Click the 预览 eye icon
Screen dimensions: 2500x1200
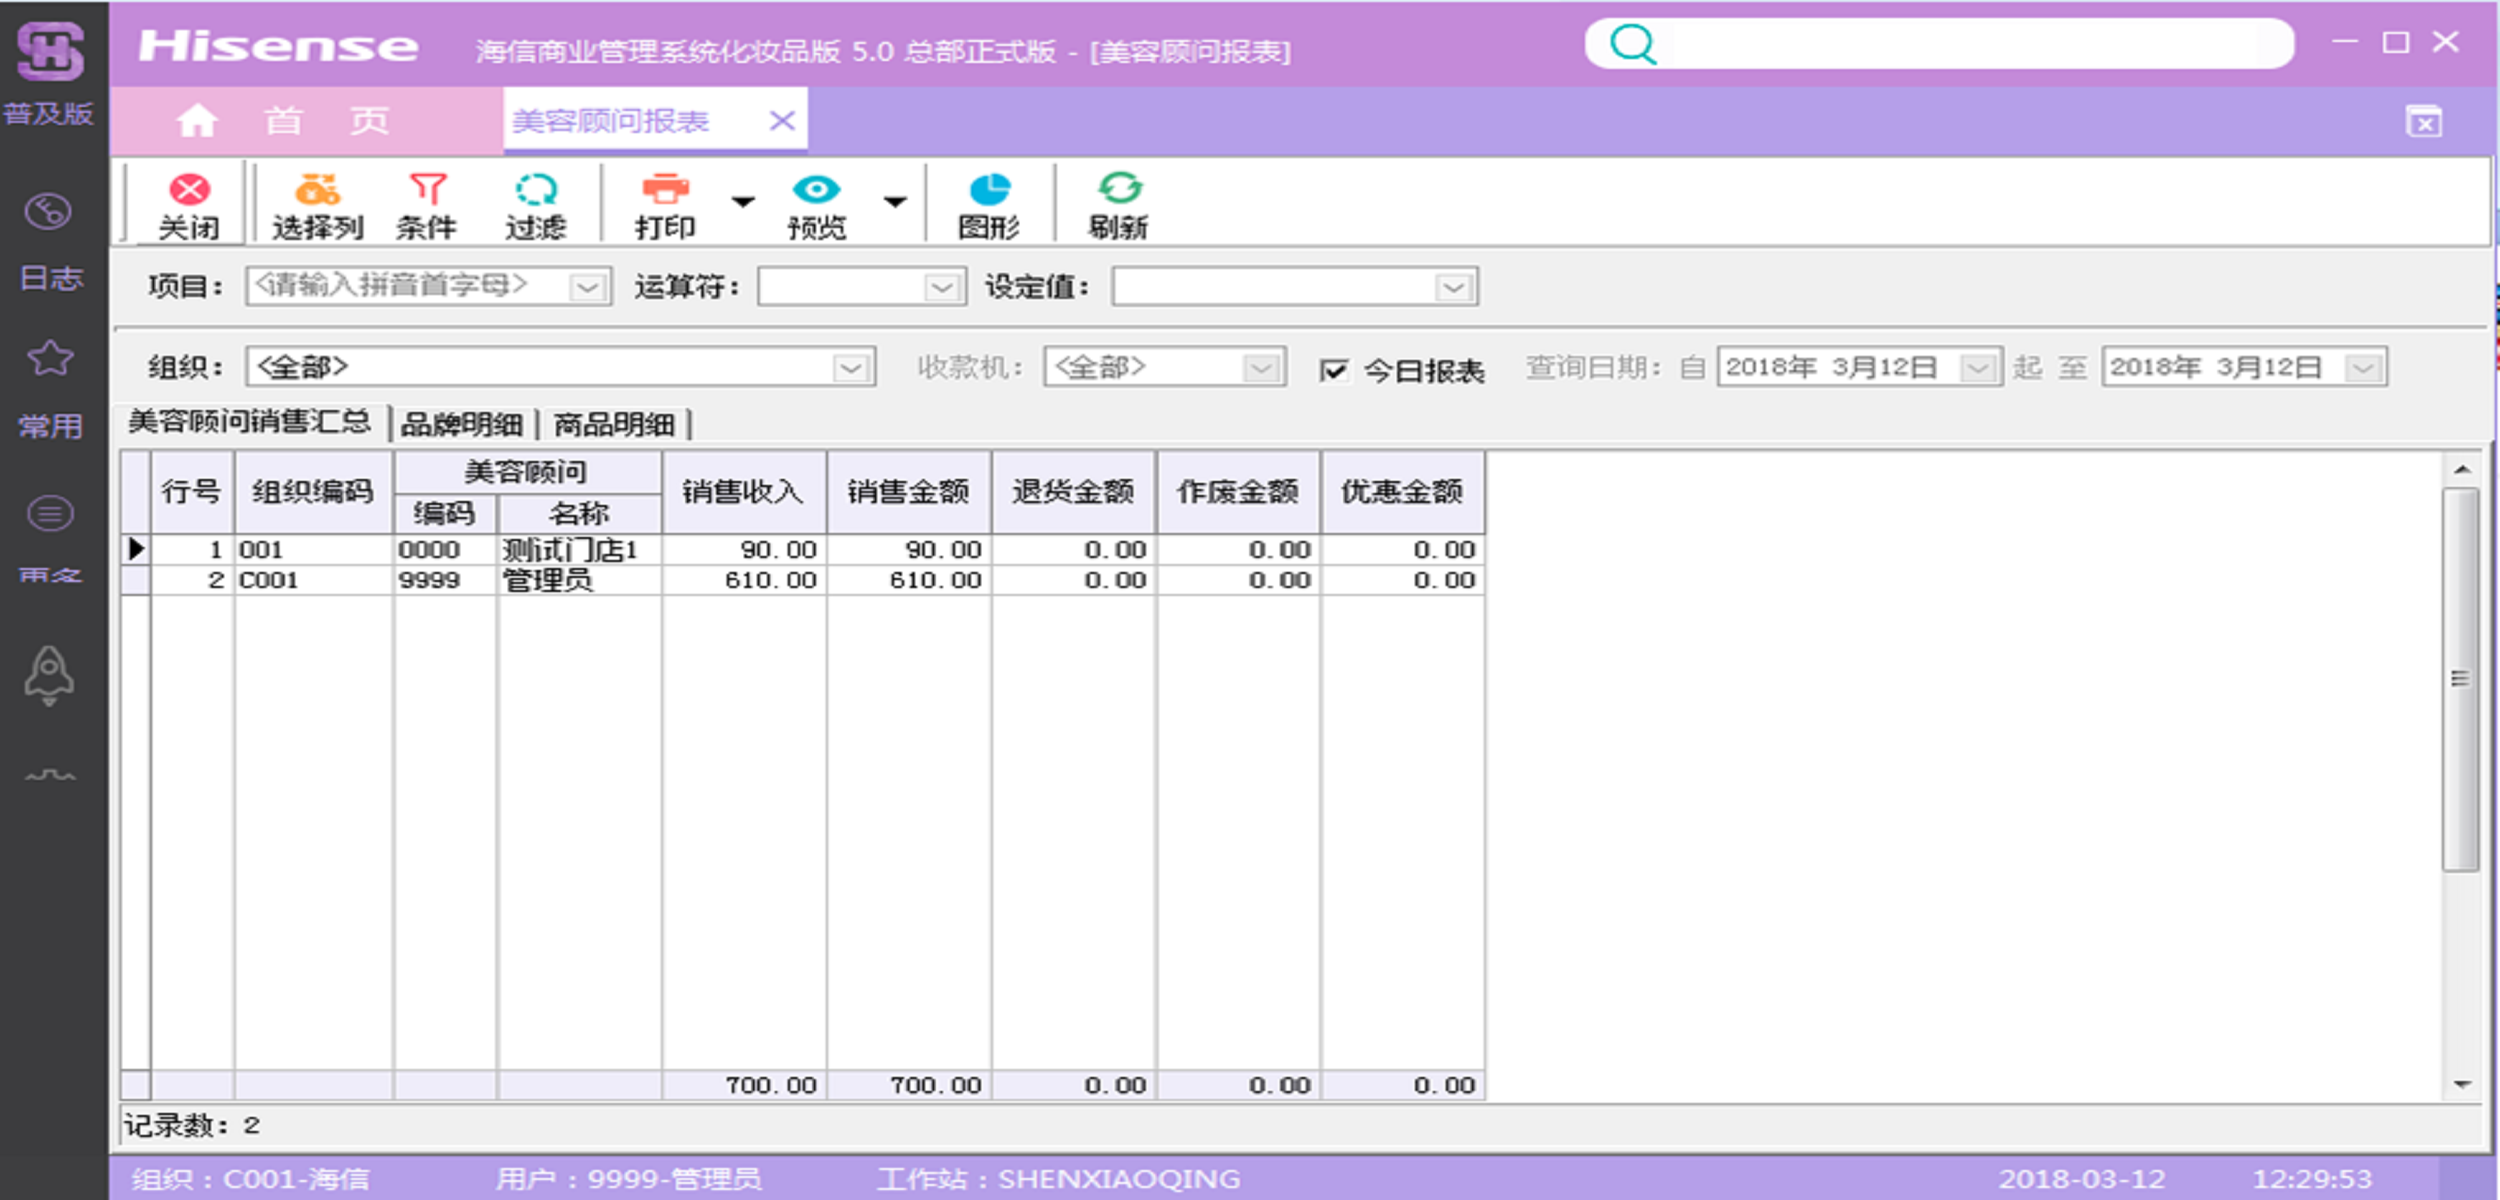point(816,190)
